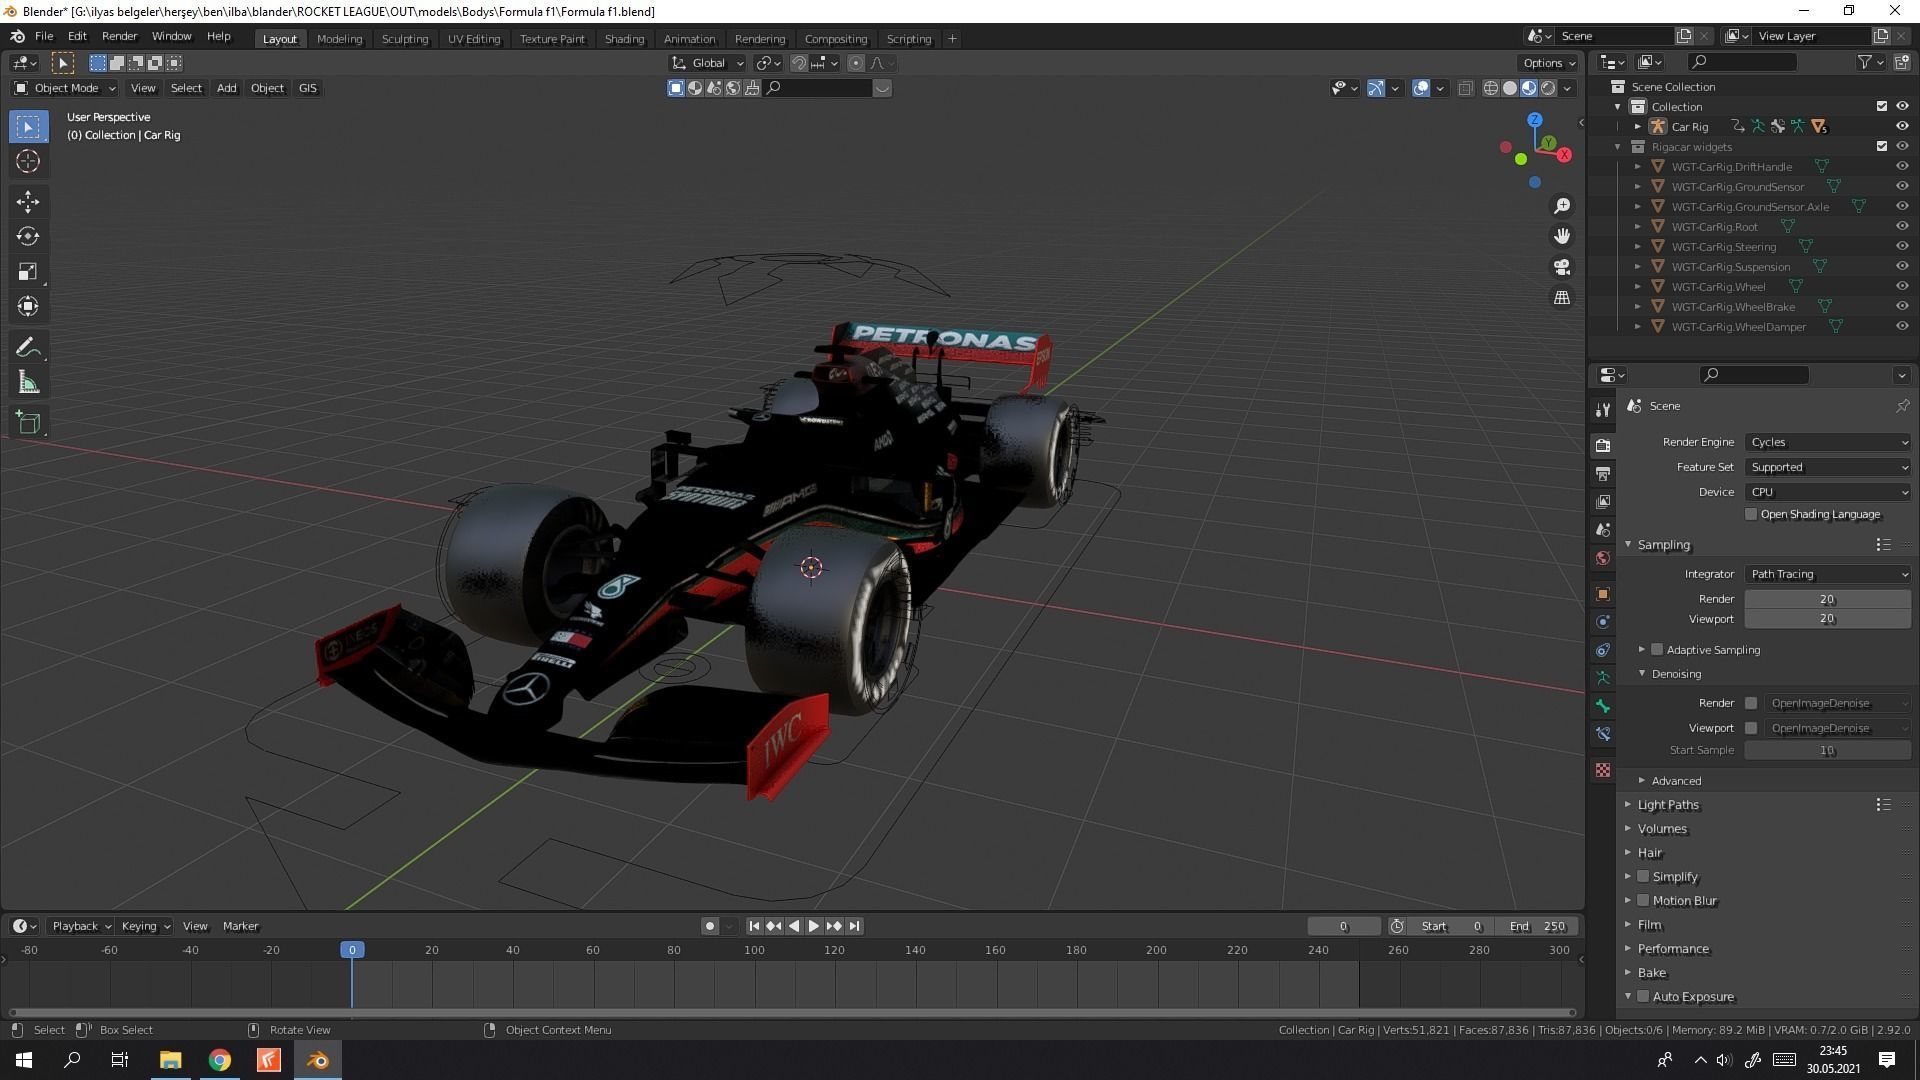The width and height of the screenshot is (1920, 1080).
Task: Enable Adaptive Sampling checkbox
Action: point(1657,650)
